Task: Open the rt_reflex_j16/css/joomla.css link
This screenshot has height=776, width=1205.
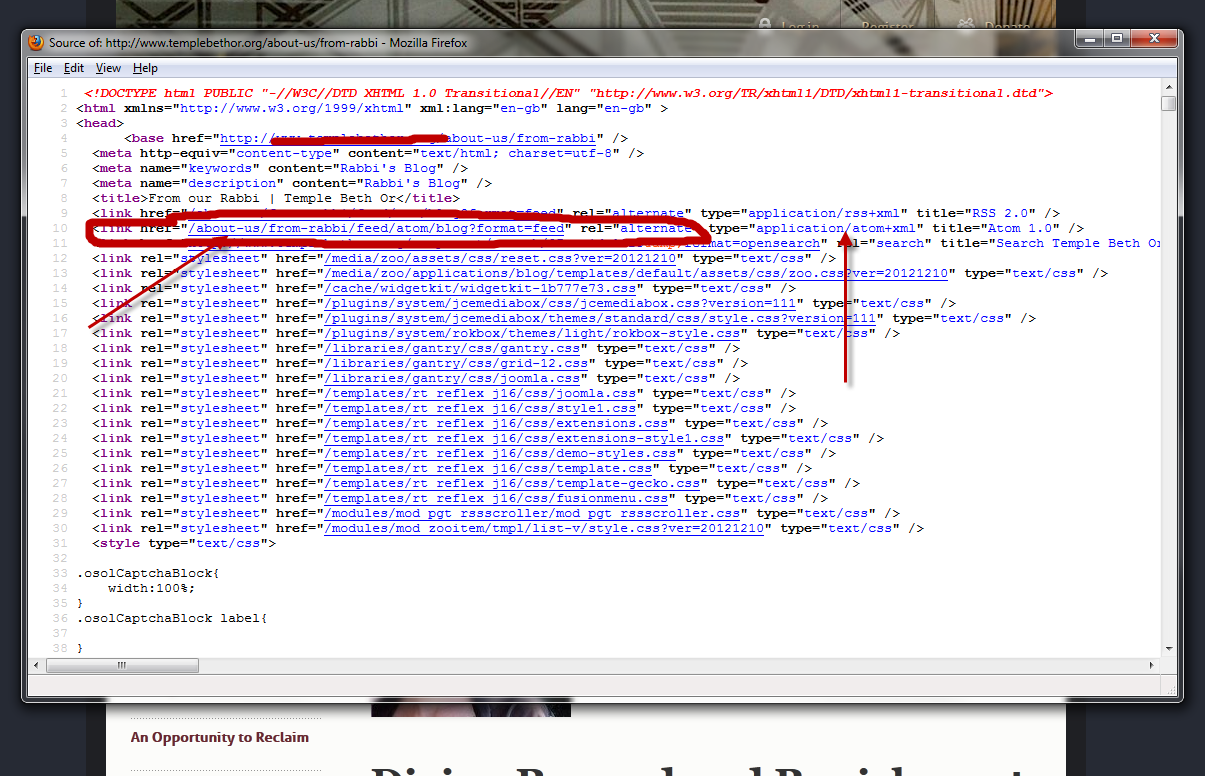Action: 481,393
